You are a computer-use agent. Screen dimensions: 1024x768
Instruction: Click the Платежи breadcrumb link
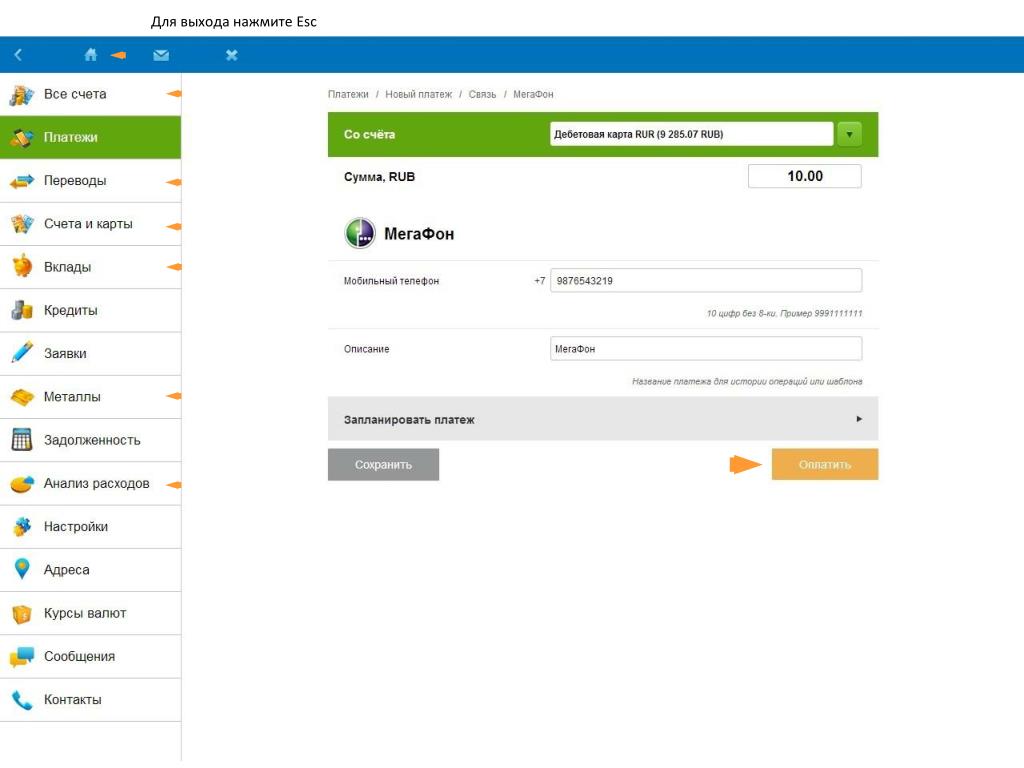pos(348,95)
